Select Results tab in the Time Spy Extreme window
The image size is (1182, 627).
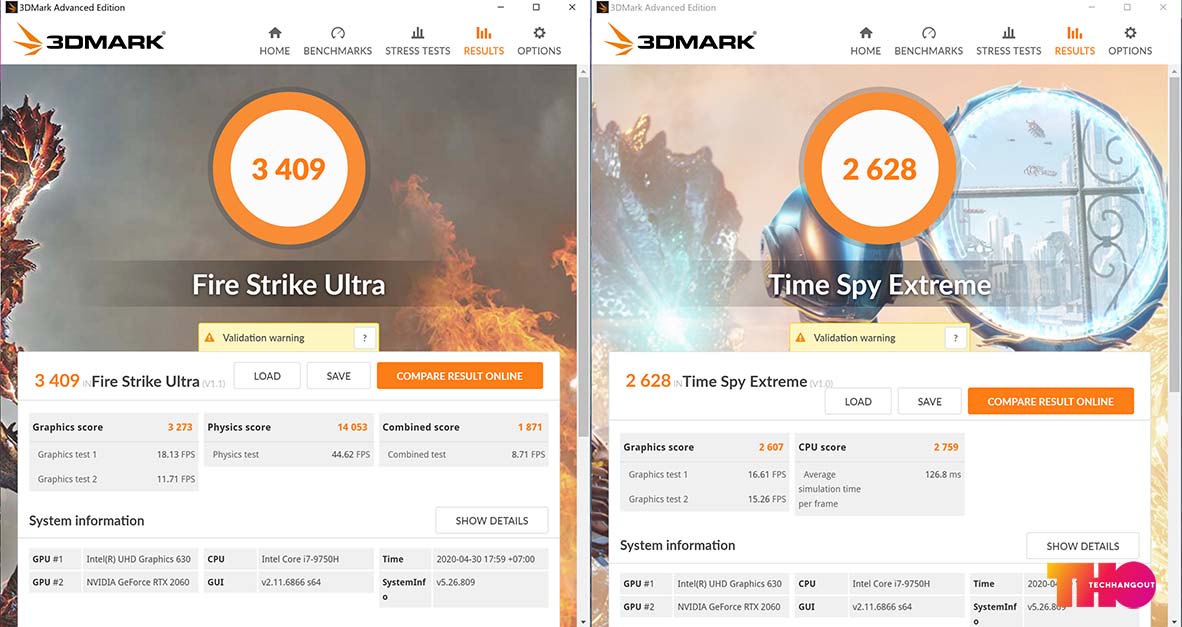(1075, 41)
